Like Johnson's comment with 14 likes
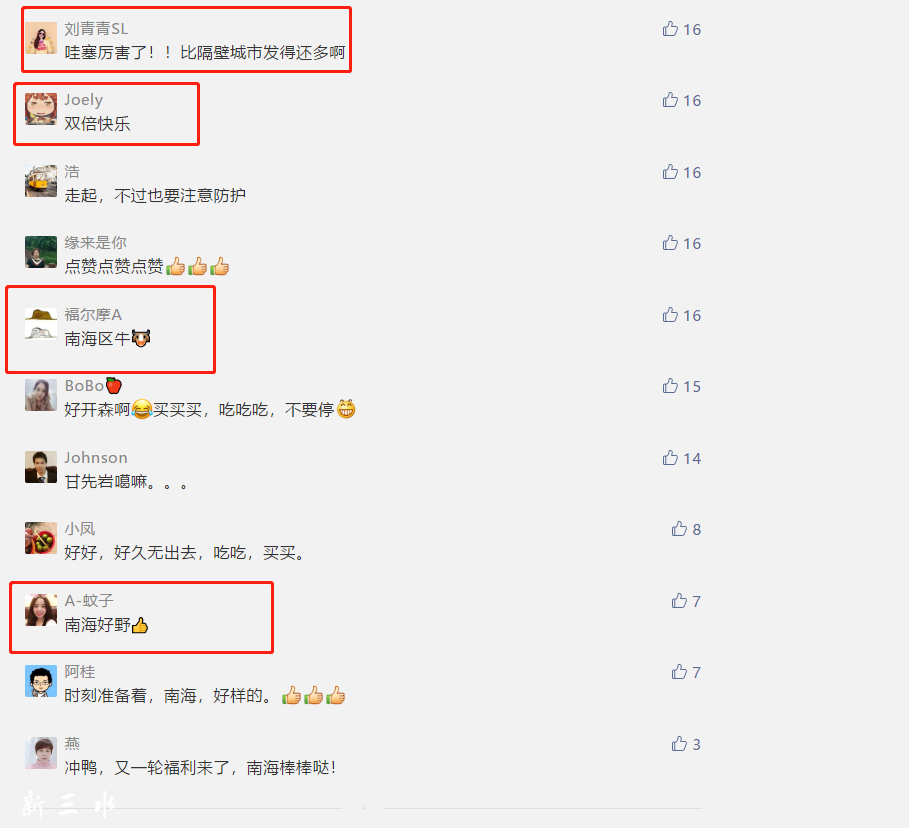This screenshot has height=828, width=909. point(670,457)
